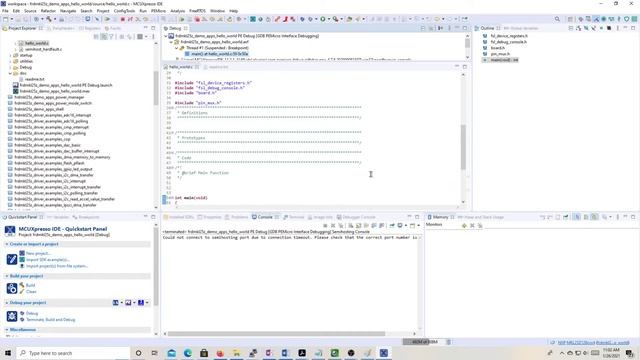Image resolution: width=640 pixels, height=360 pixels.
Task: Click Import SDK example(s)... link
Action: coord(48,260)
